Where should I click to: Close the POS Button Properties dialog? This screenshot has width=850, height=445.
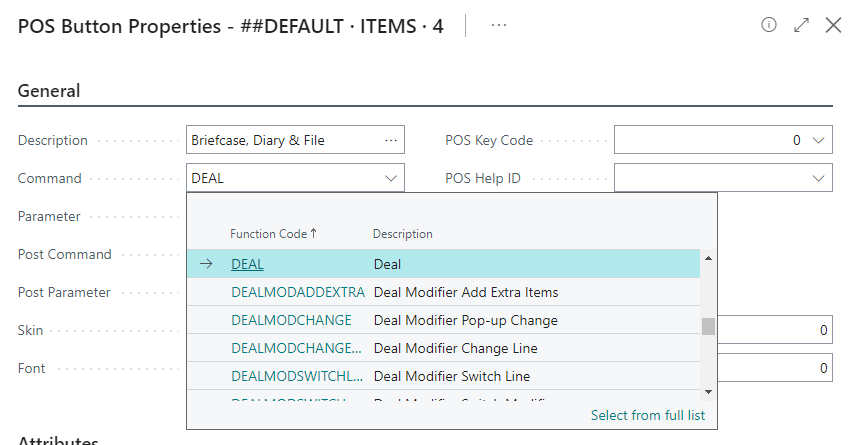pyautogui.click(x=833, y=26)
